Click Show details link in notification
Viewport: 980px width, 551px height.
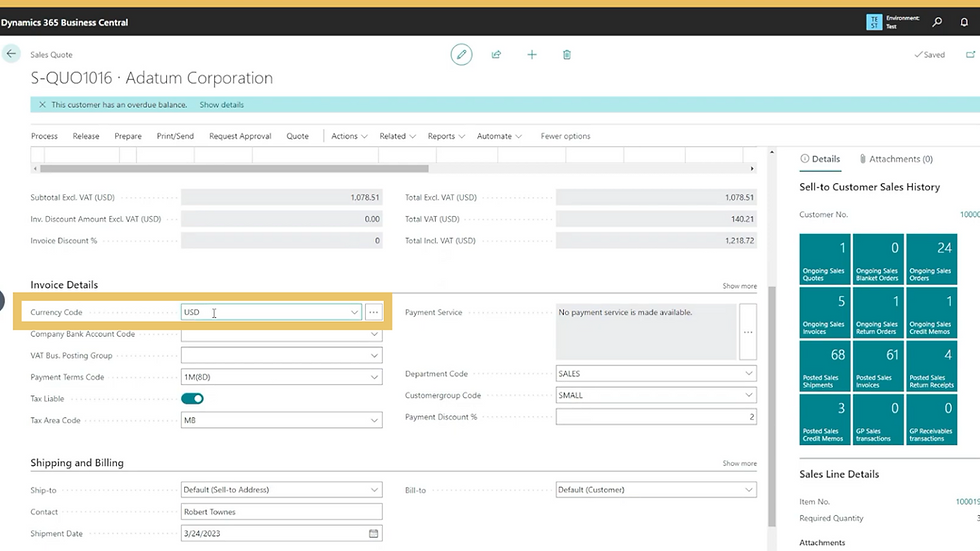tap(221, 105)
